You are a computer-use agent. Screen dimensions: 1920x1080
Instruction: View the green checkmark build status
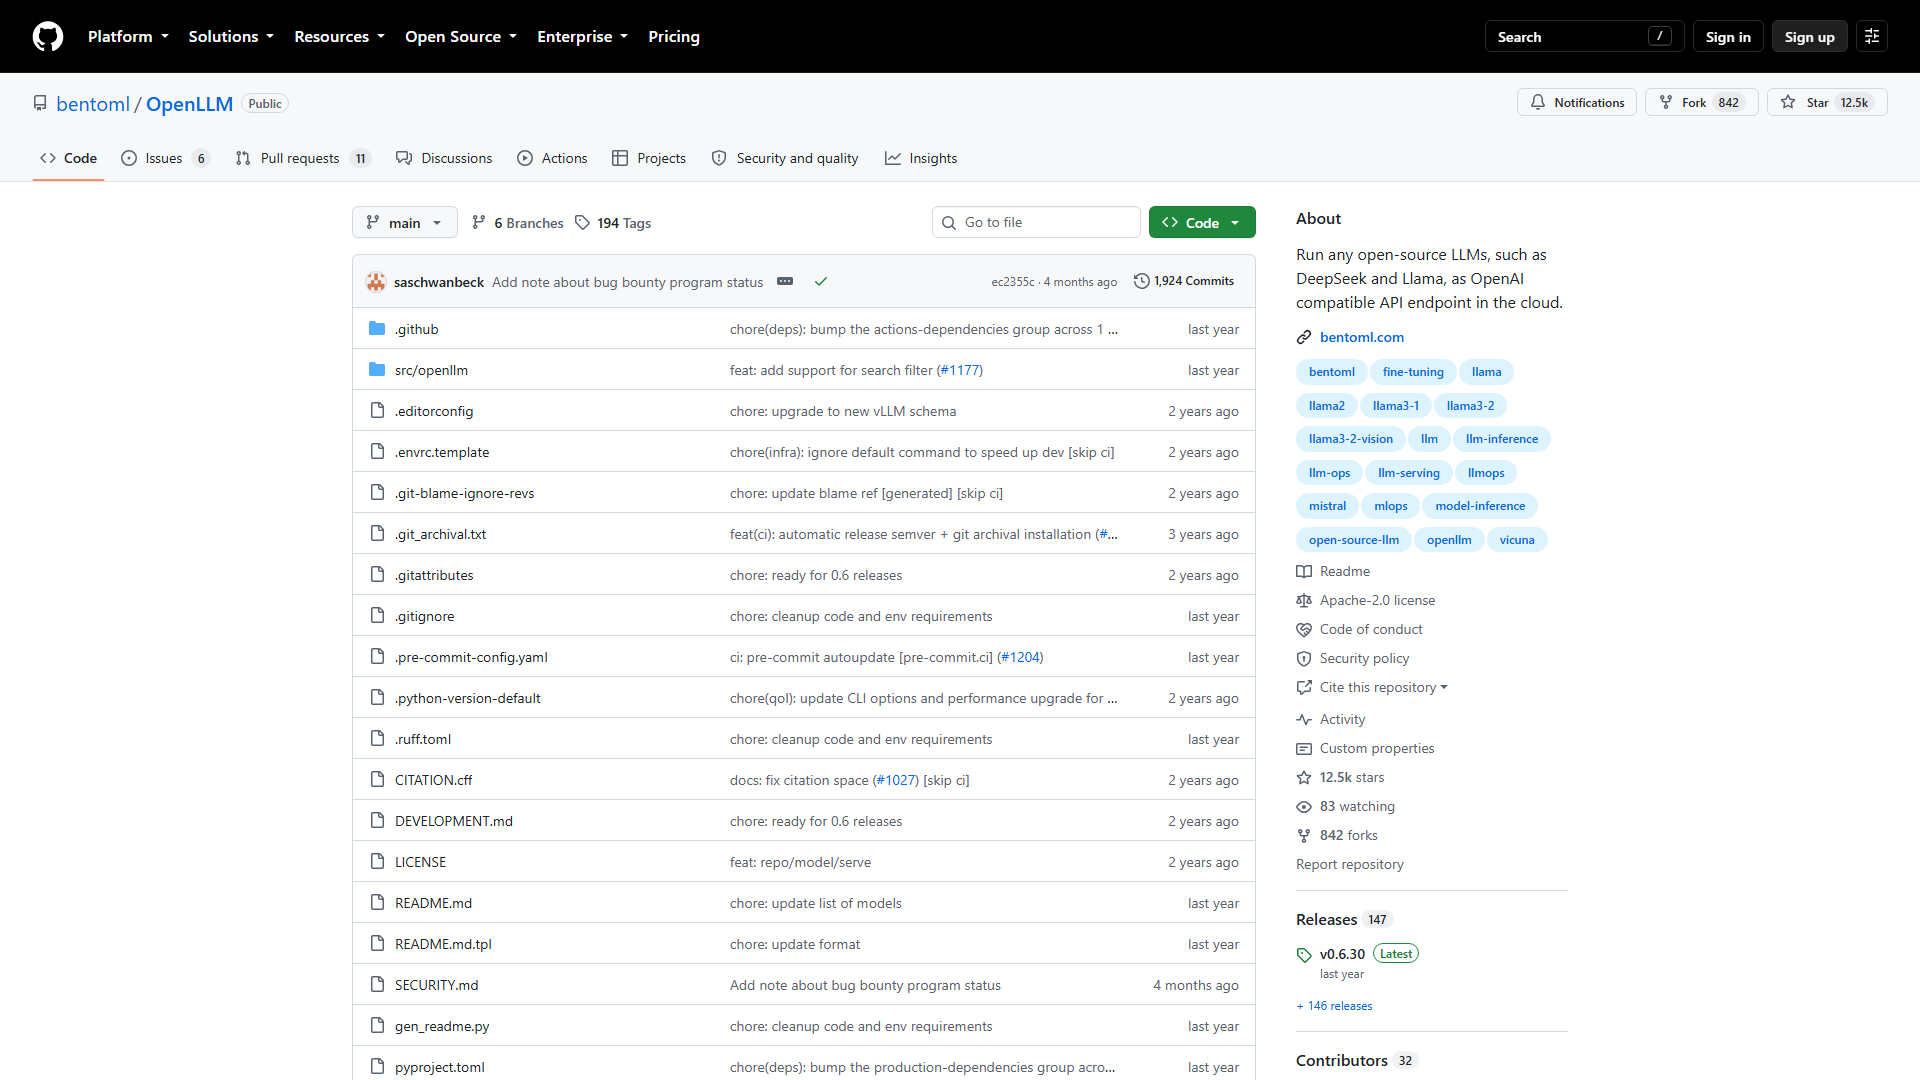tap(821, 282)
